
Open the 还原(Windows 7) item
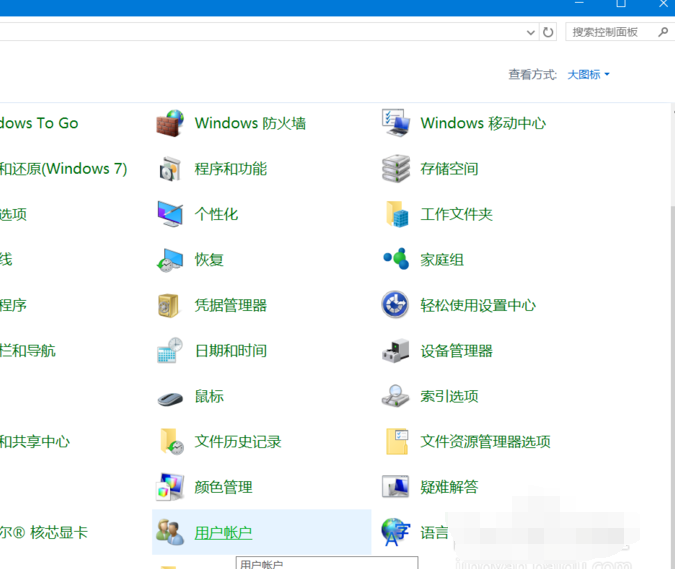point(64,169)
